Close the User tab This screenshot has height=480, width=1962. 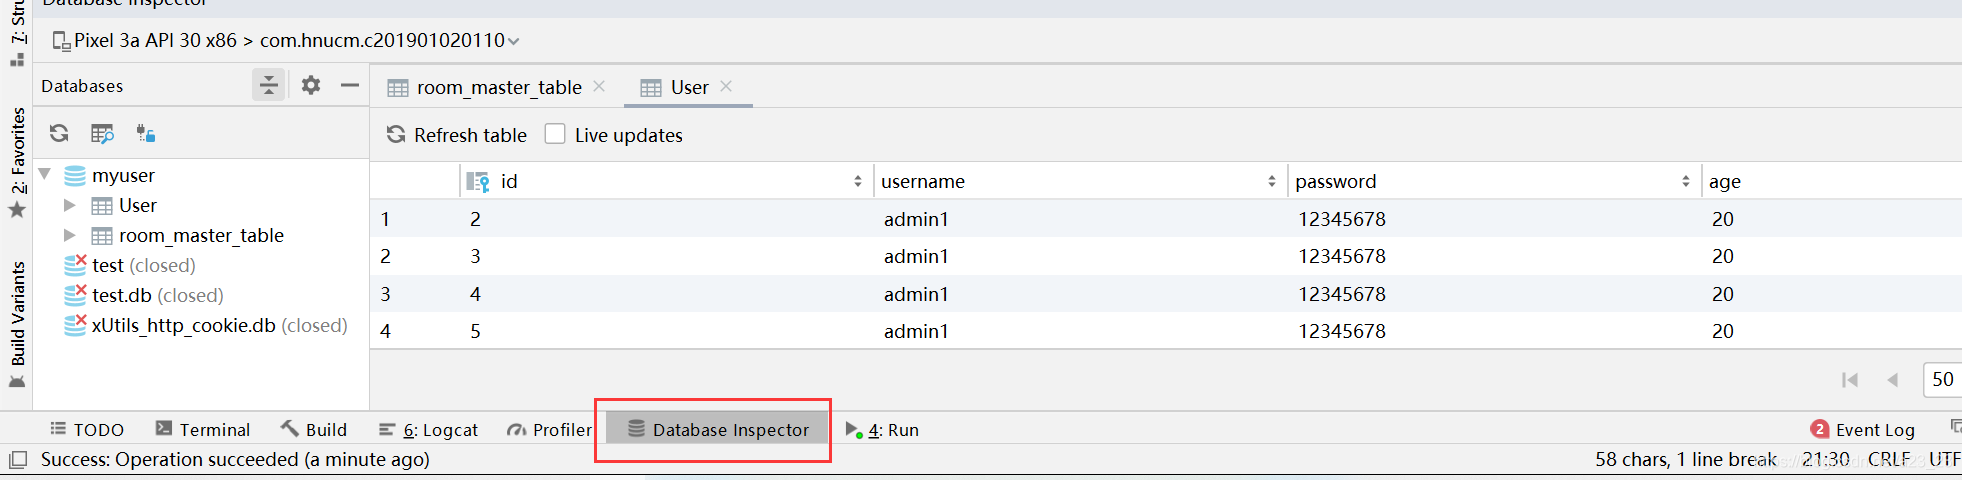(726, 86)
